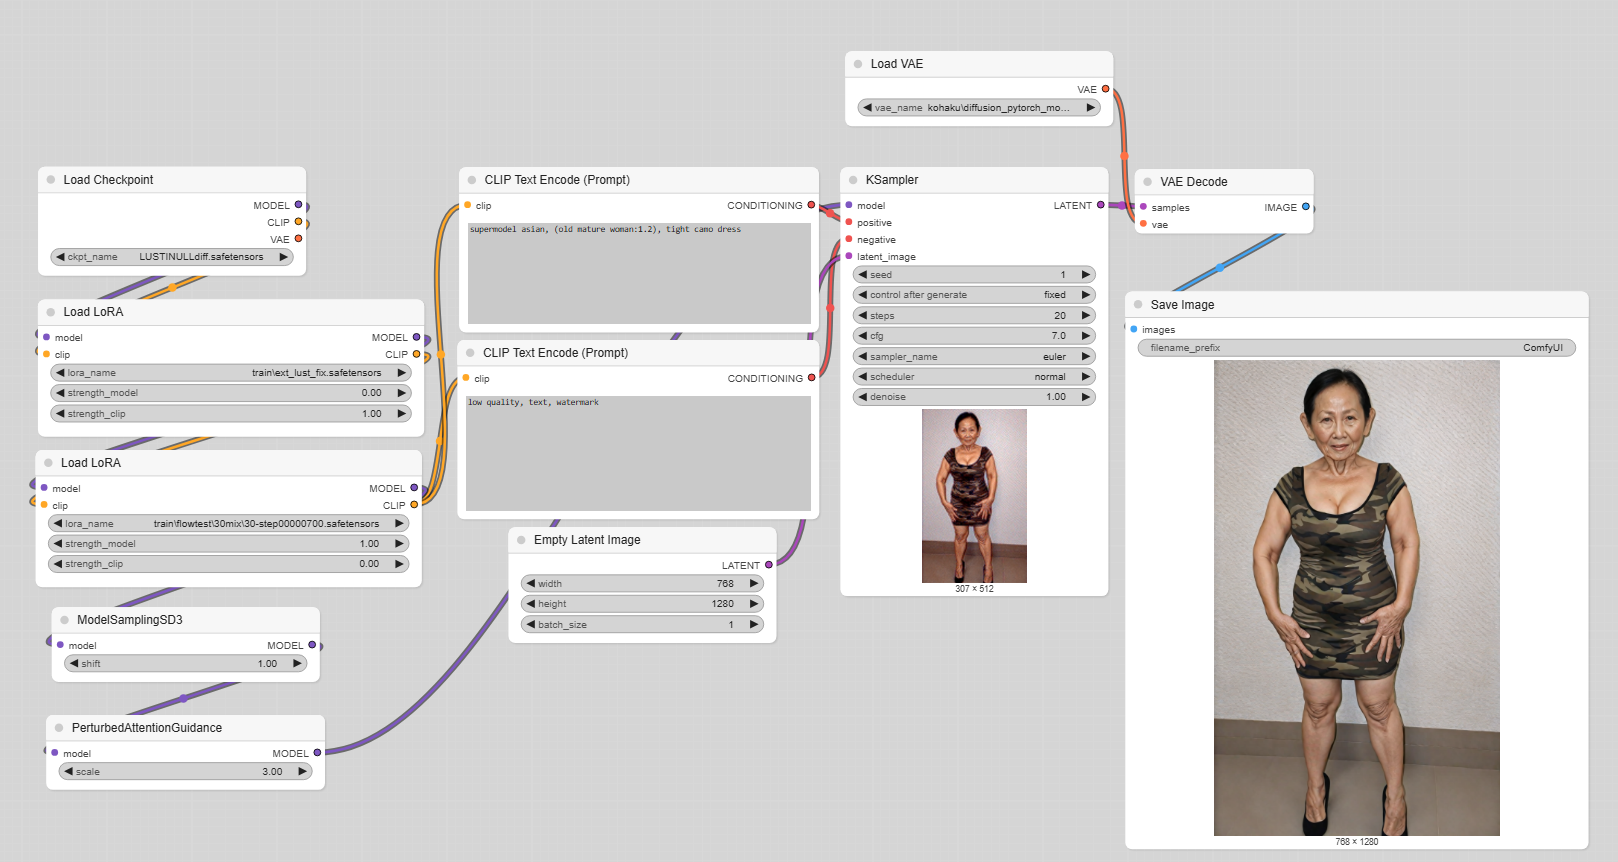
Task: Click the prompt text box containing 'low quality, text, watermark'
Action: tap(638, 453)
